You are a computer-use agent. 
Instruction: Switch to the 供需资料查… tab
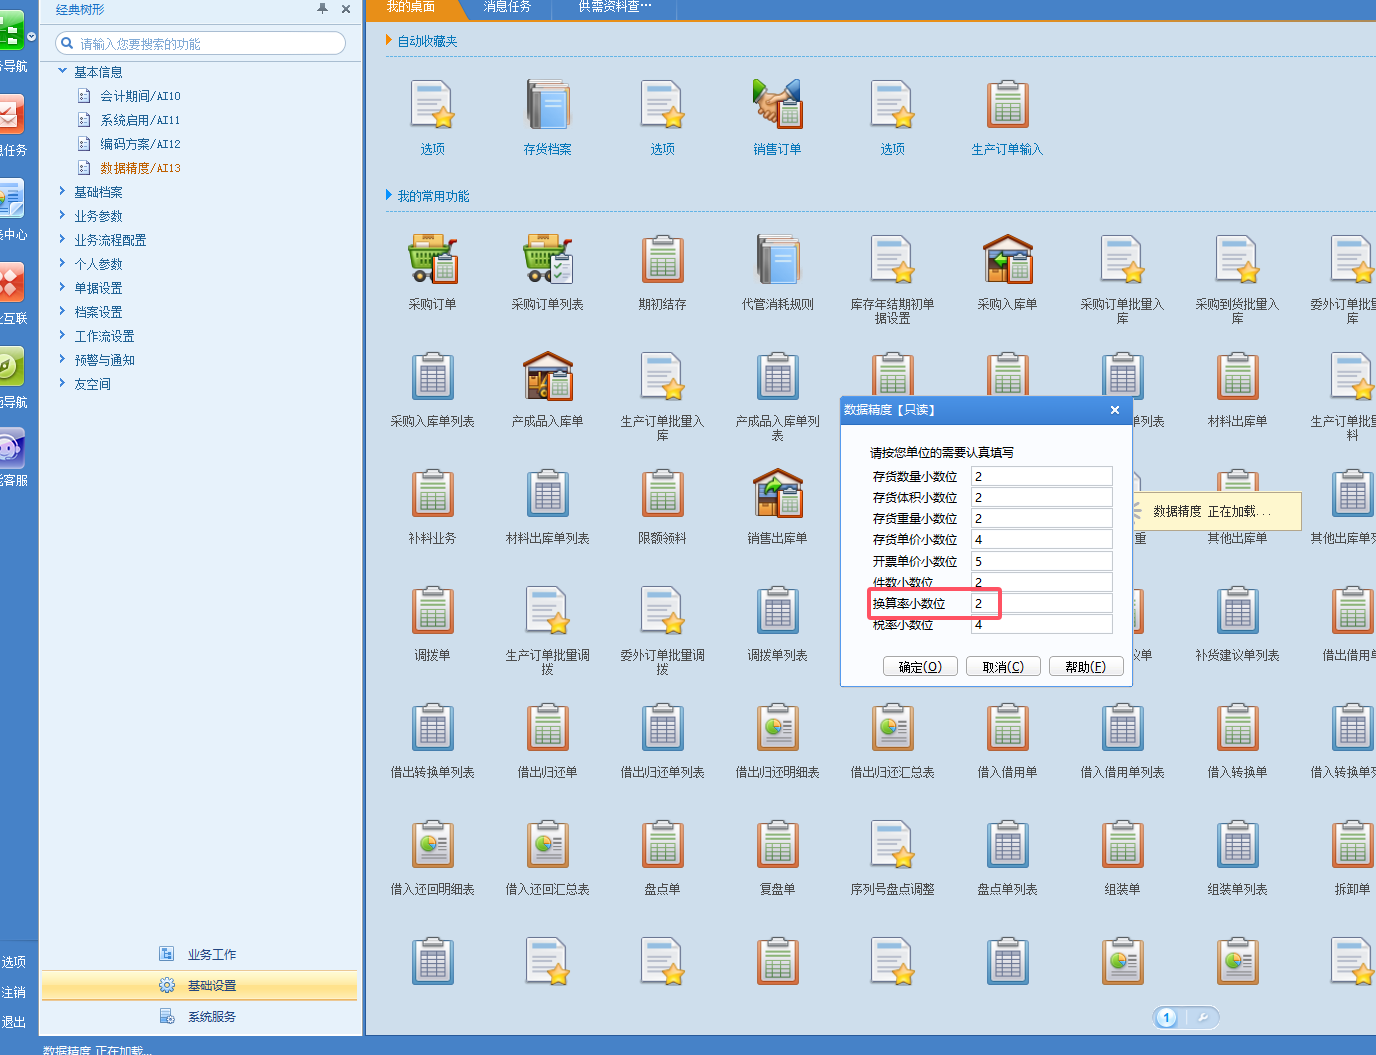point(615,8)
